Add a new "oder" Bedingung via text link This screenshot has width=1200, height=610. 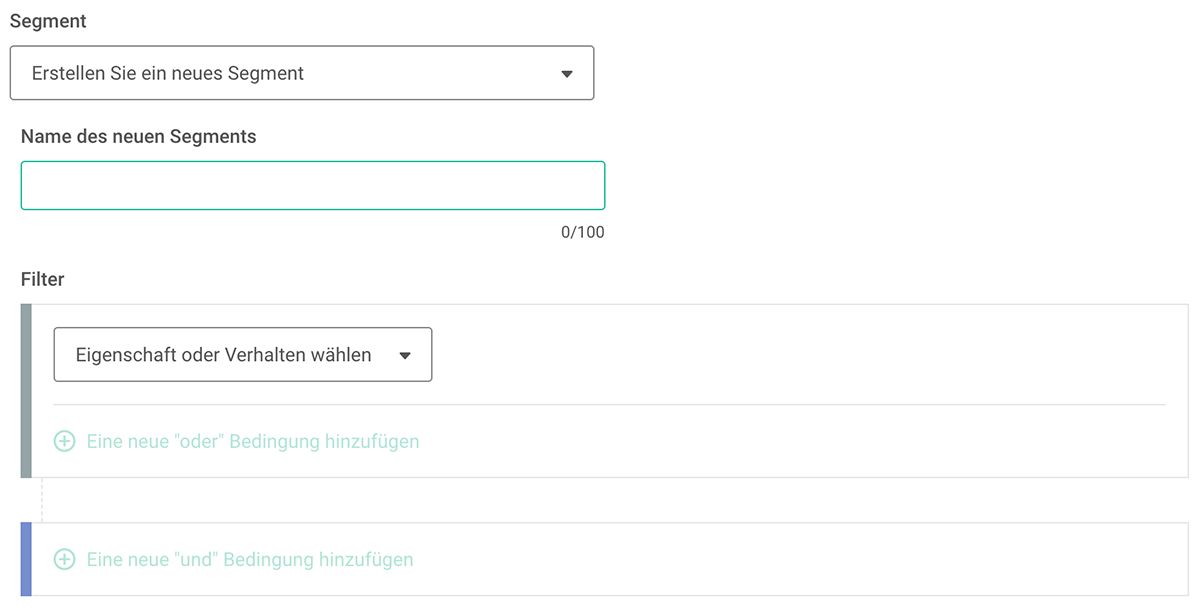coord(253,441)
